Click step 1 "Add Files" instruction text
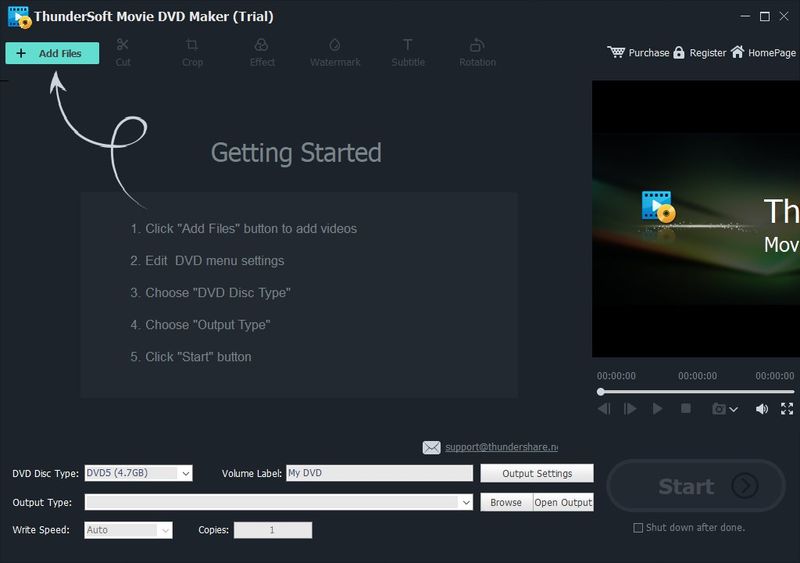 pos(243,229)
